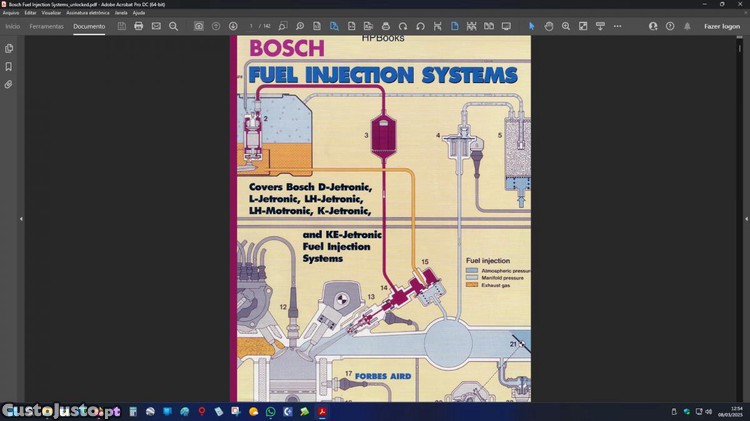
Task: Go to next page arrow
Action: click(233, 26)
